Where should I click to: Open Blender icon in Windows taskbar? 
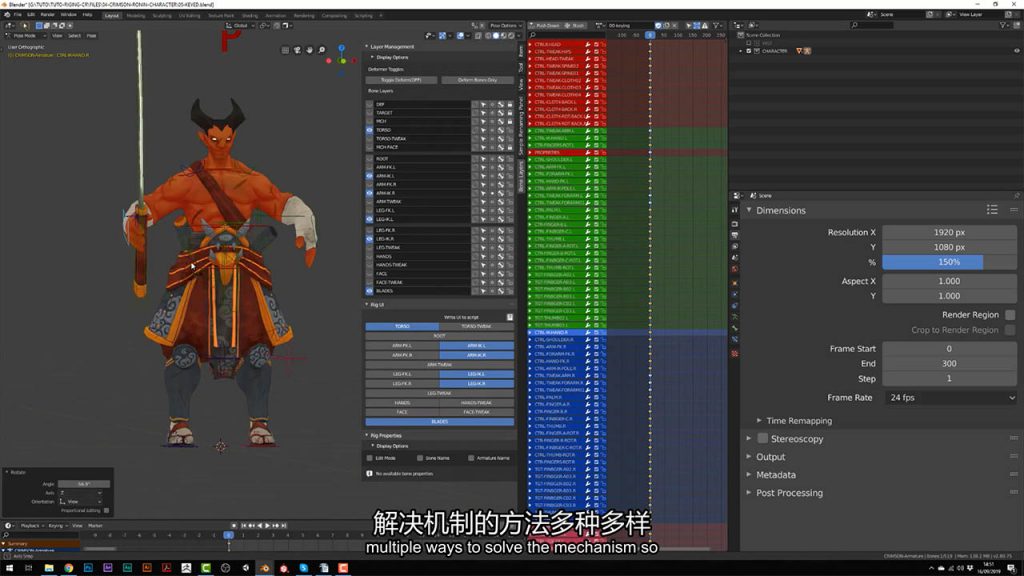(x=264, y=568)
